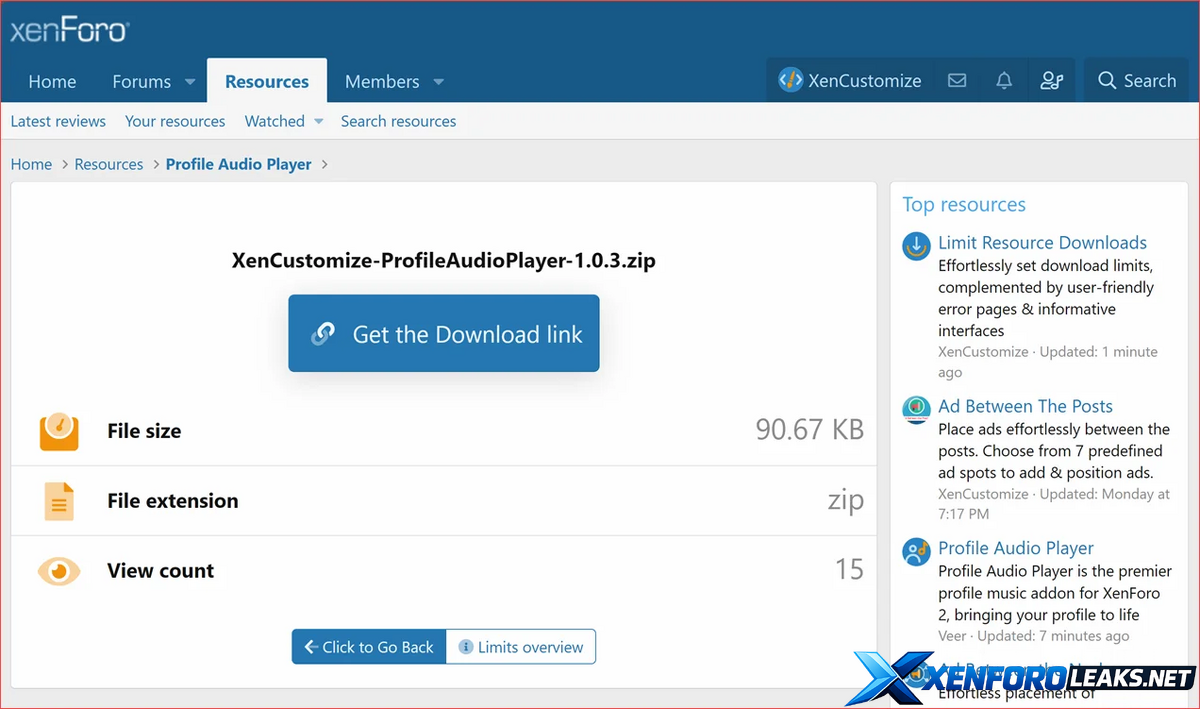This screenshot has width=1200, height=709.
Task: Click the Profile Audio Player resource icon
Action: (916, 551)
